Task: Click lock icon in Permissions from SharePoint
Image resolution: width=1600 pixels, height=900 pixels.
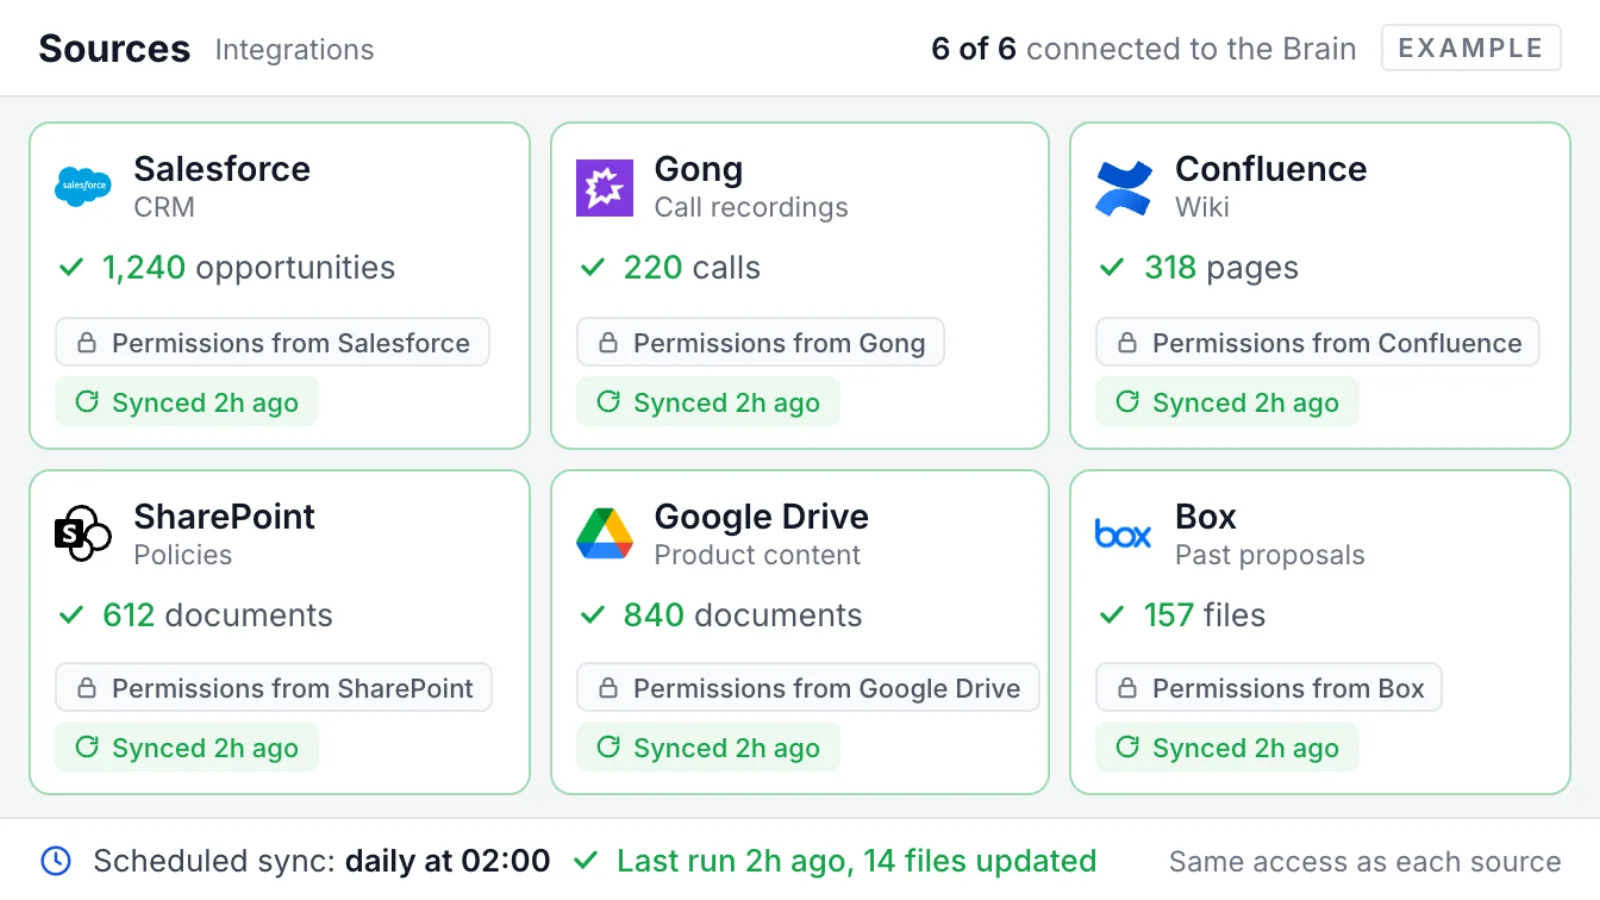Action: point(87,688)
